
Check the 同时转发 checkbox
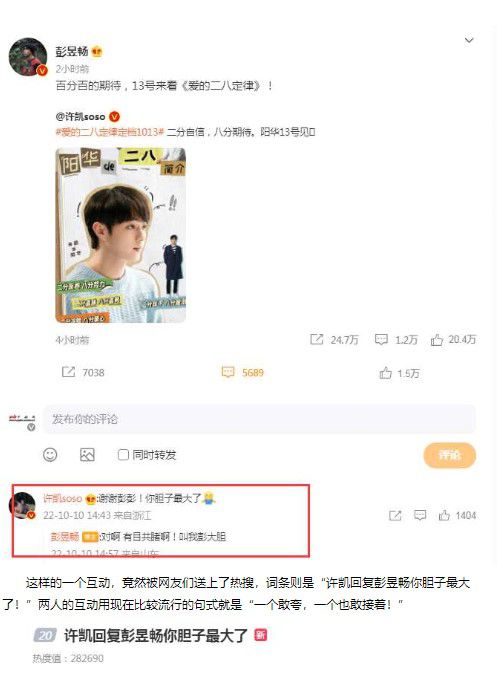(123, 455)
